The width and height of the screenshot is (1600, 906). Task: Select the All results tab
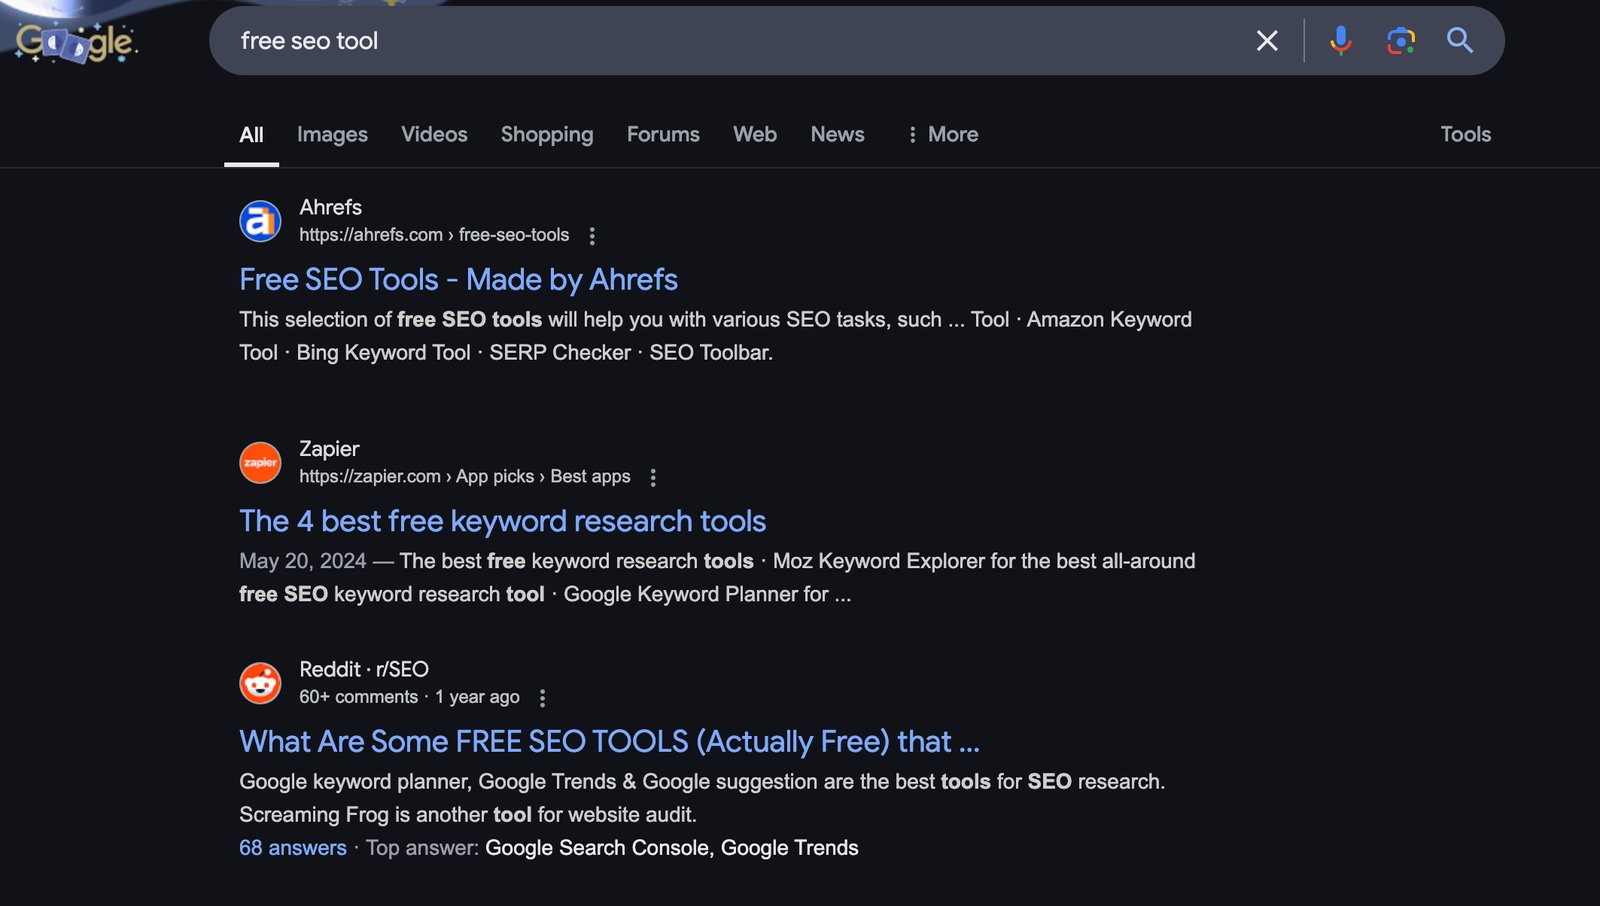251,135
